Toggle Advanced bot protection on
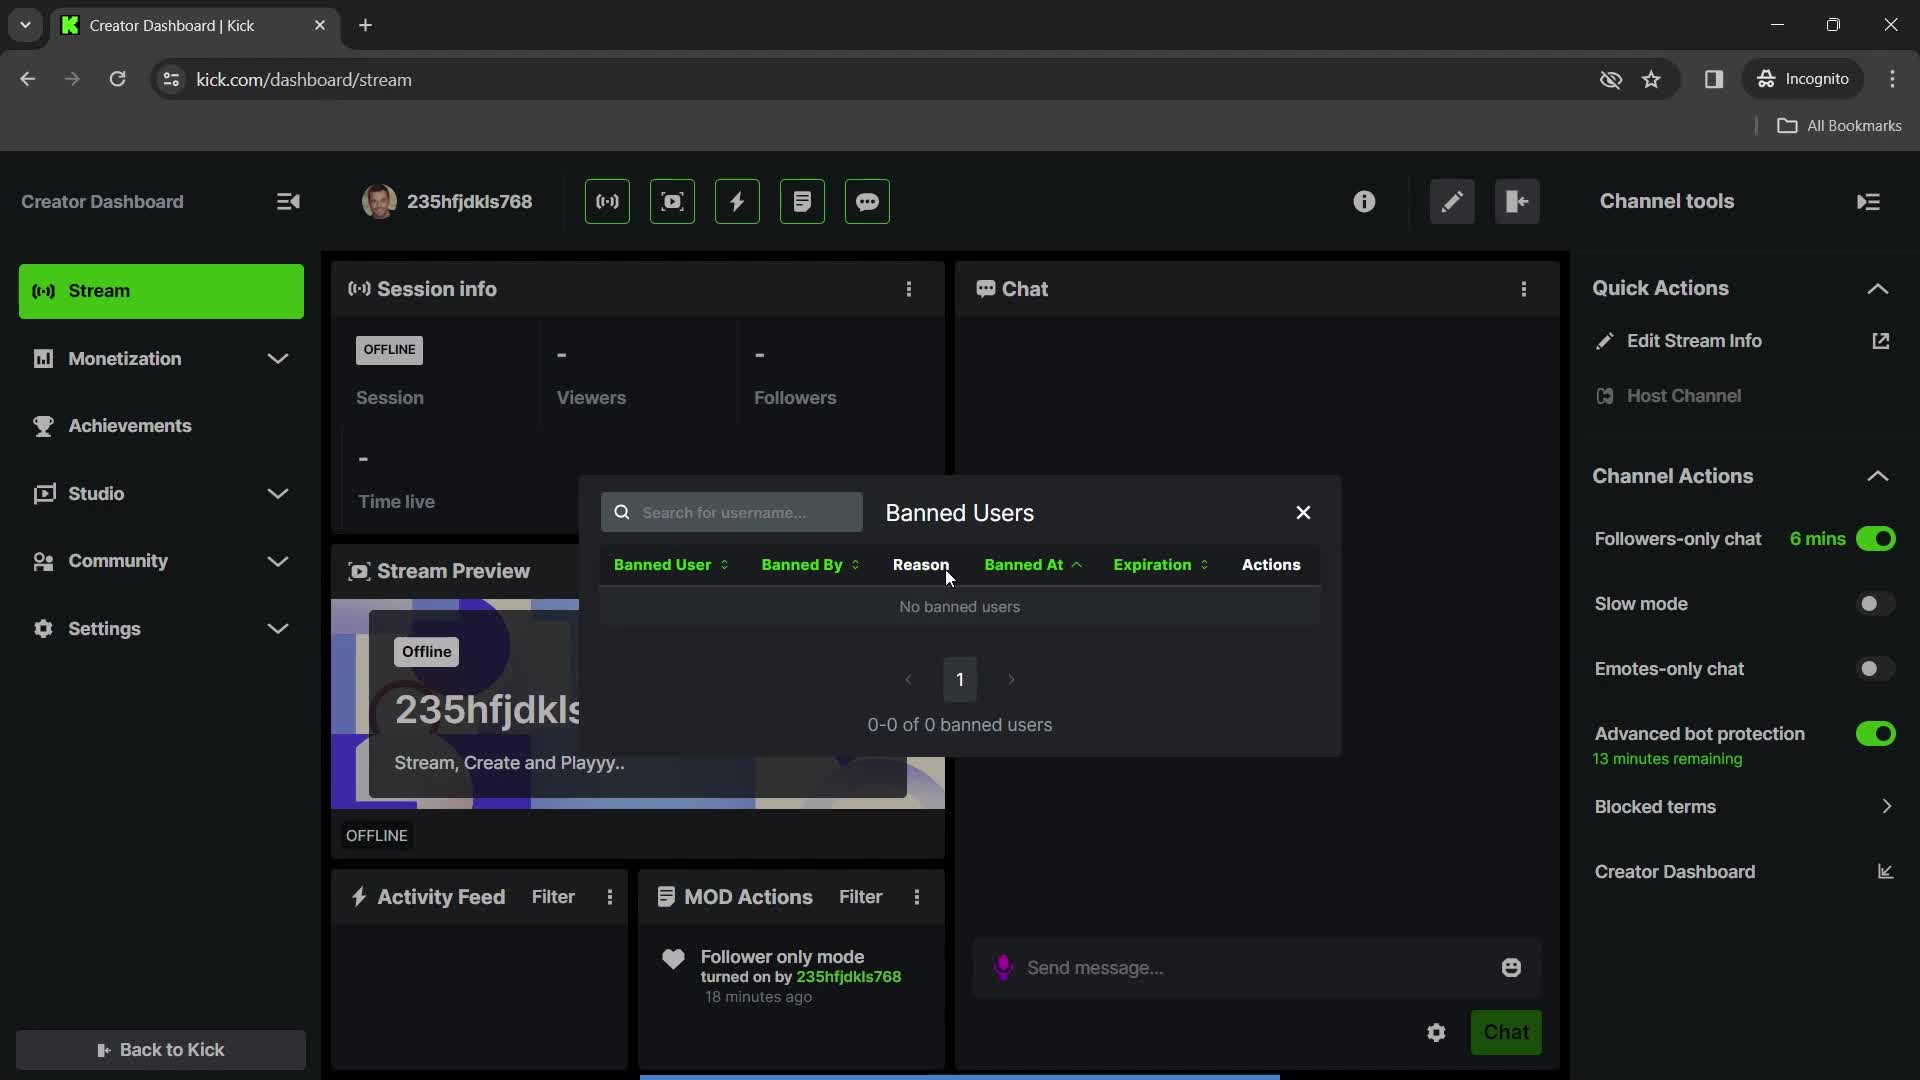Screen dimensions: 1920x1080 [x=1878, y=733]
